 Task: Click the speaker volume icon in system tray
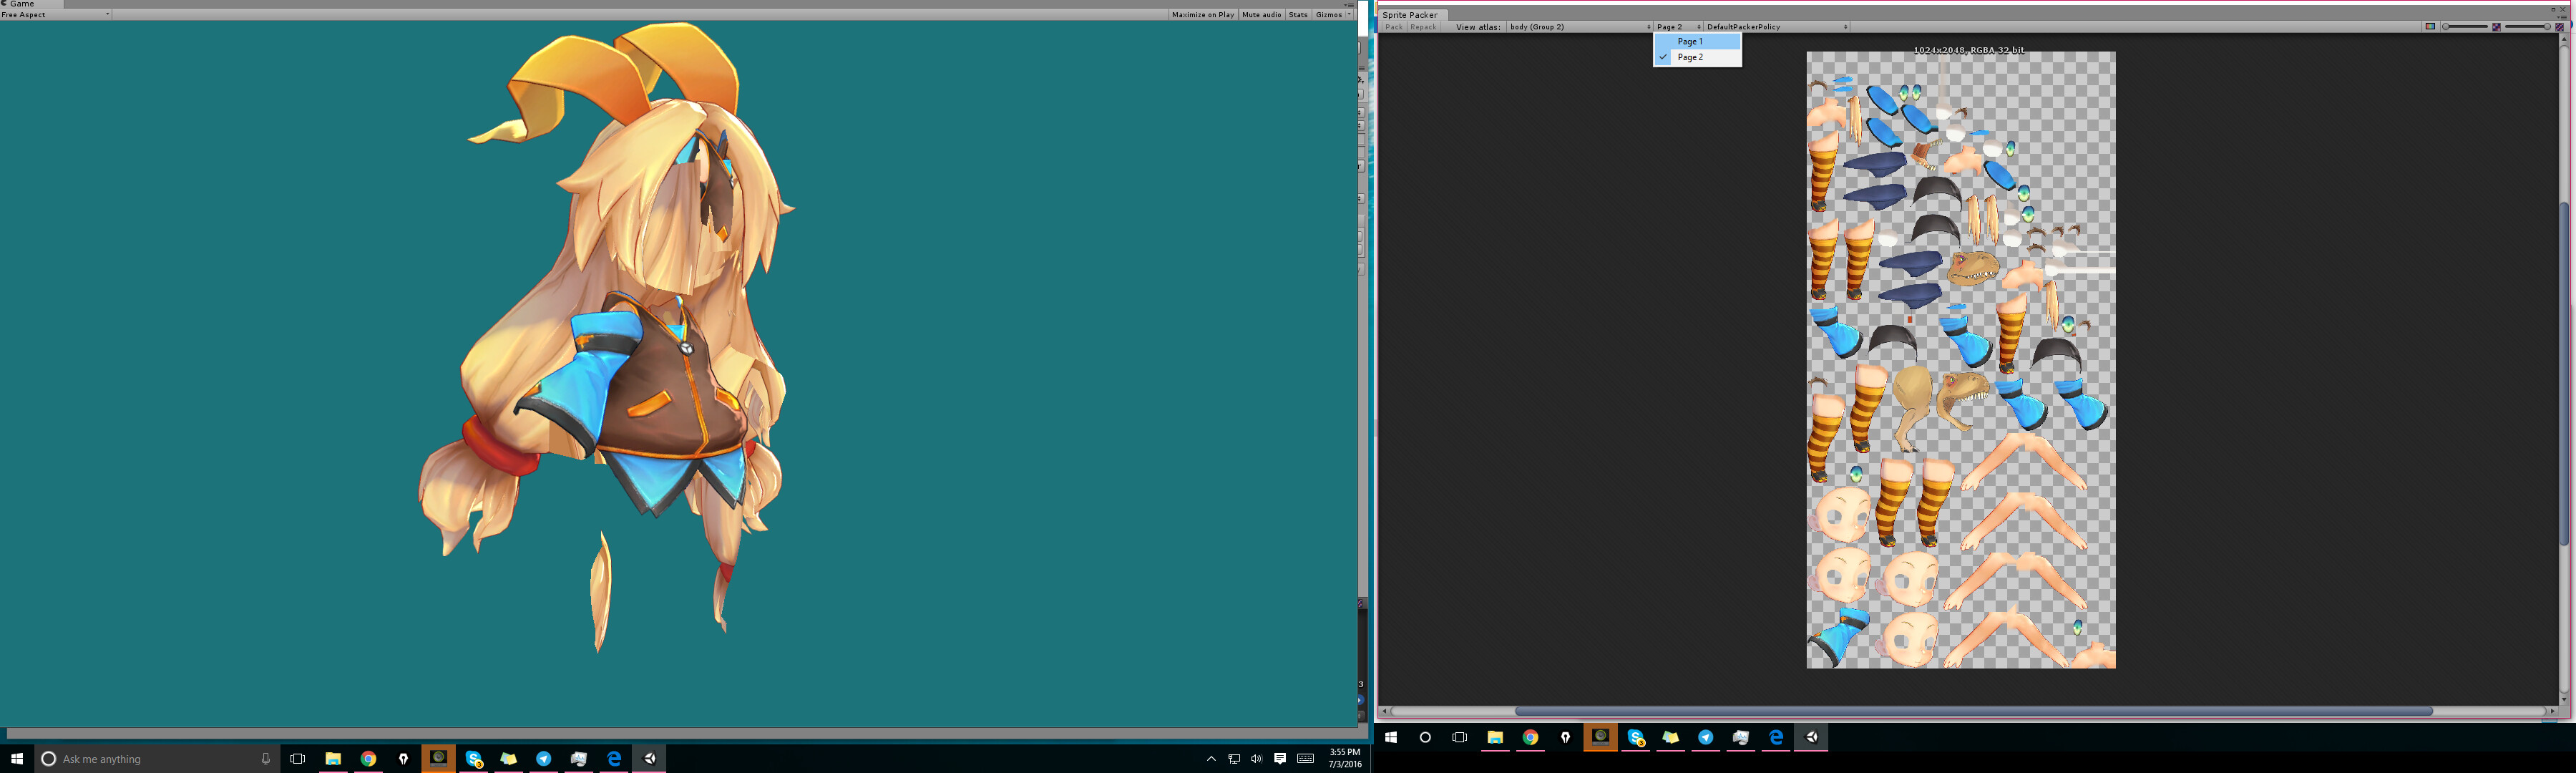point(1257,759)
